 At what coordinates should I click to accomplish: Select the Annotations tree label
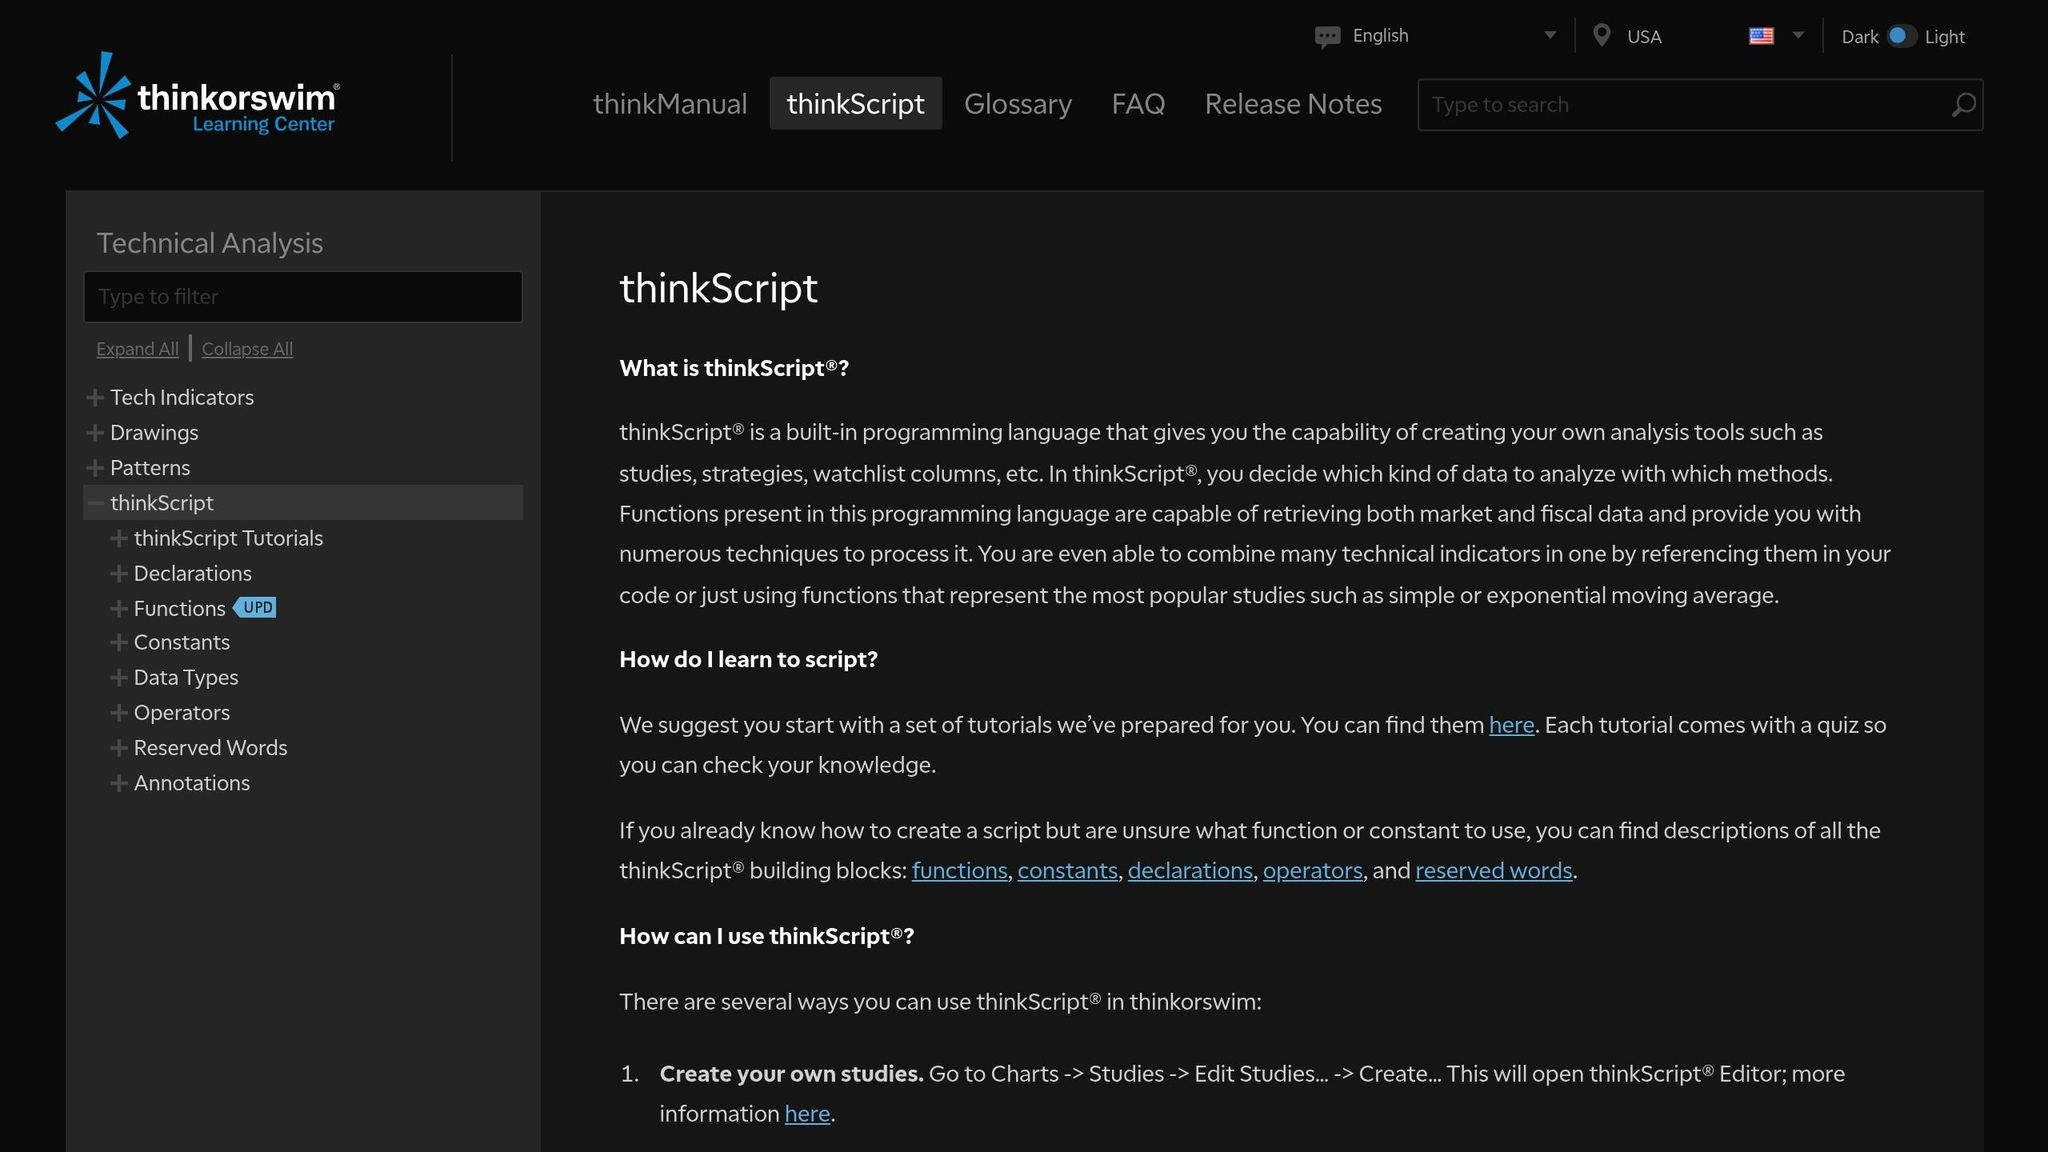[x=192, y=782]
